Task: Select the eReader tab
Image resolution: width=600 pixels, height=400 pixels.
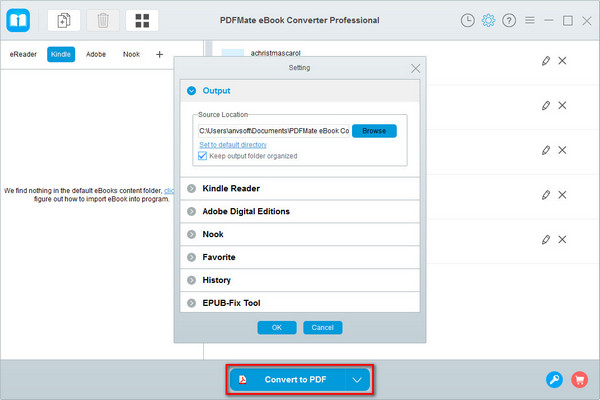Action: (23, 54)
